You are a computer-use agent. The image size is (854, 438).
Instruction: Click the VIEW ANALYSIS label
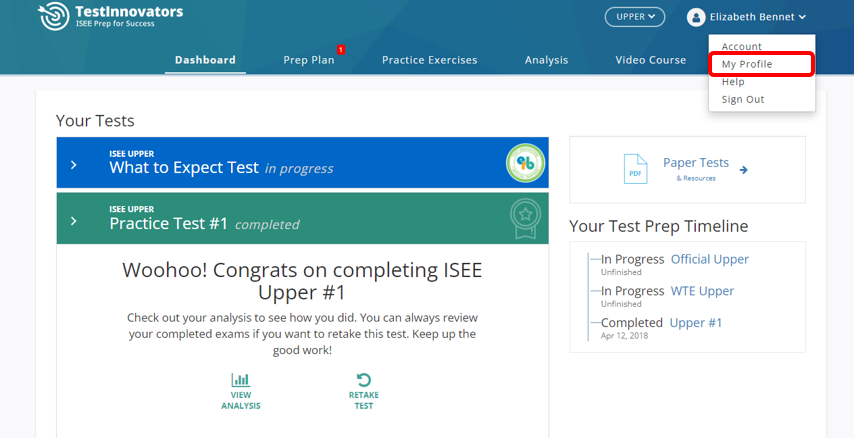pyautogui.click(x=241, y=400)
